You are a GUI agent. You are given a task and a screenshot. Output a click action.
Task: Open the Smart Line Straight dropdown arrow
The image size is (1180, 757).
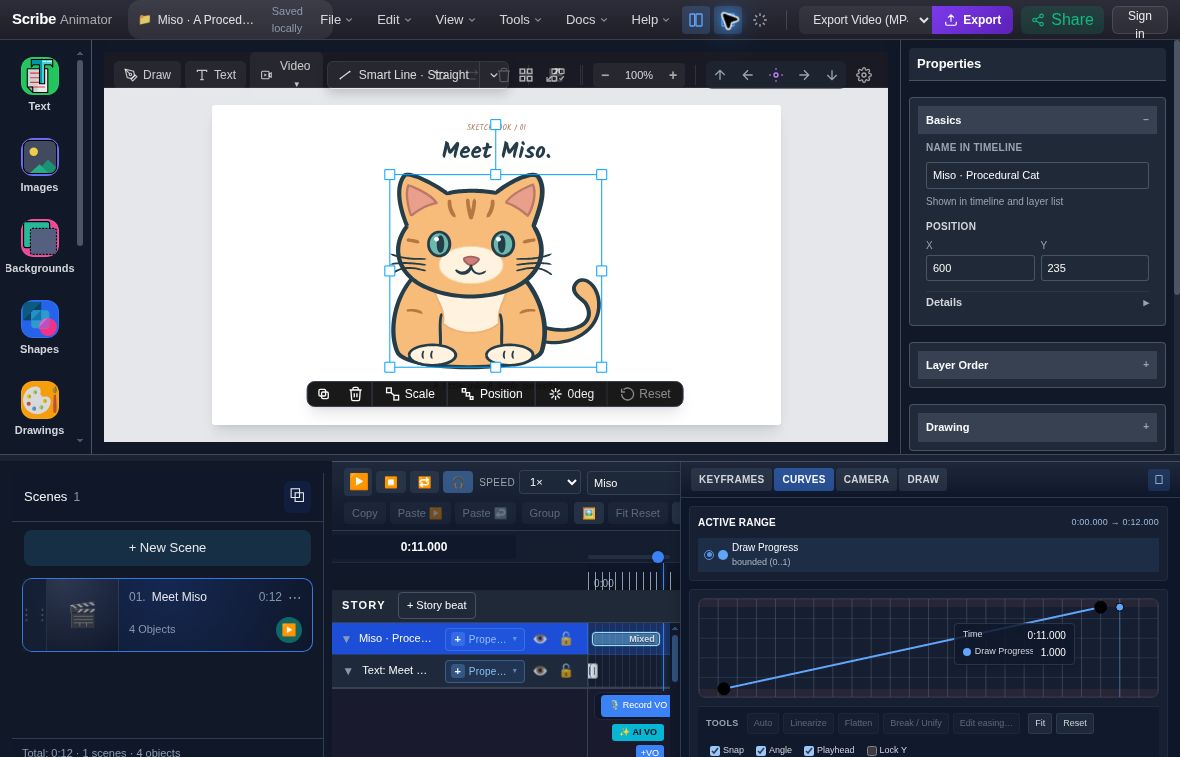(494, 75)
